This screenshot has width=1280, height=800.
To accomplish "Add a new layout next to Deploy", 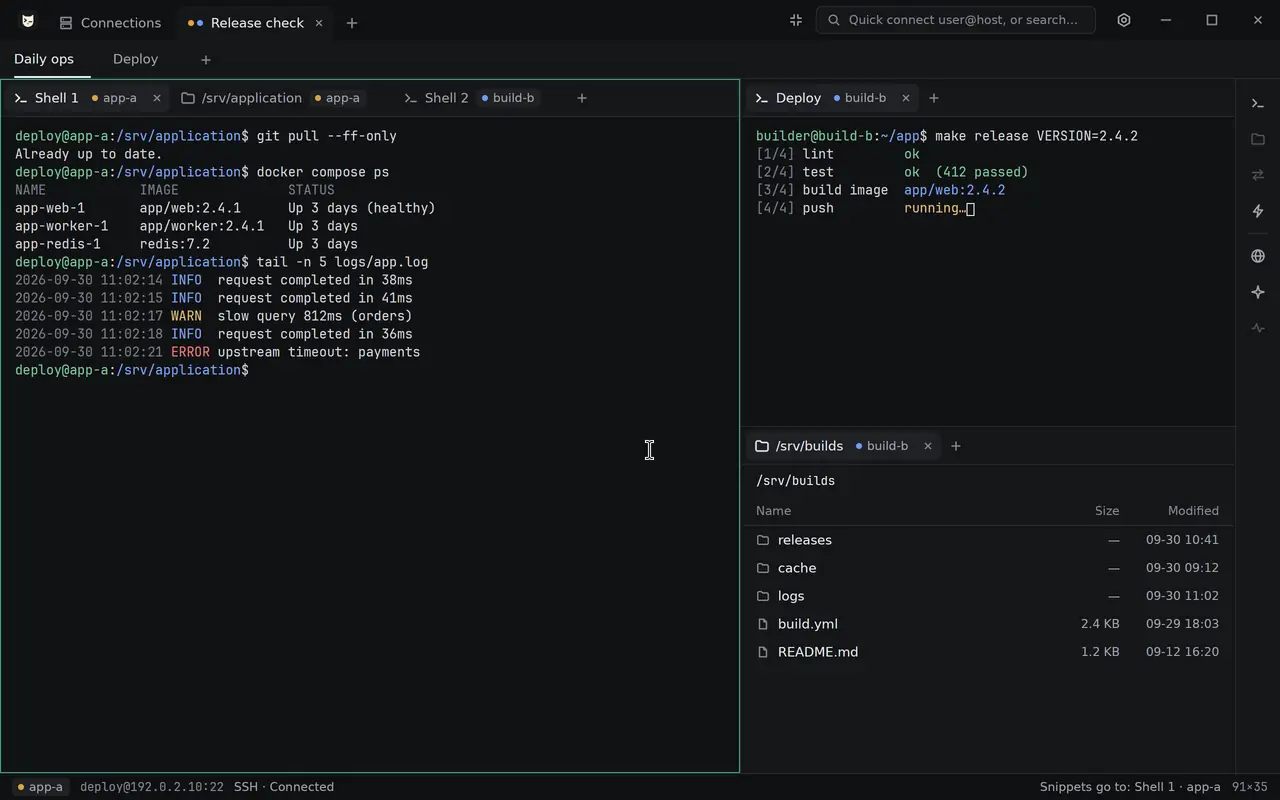I will (206, 60).
